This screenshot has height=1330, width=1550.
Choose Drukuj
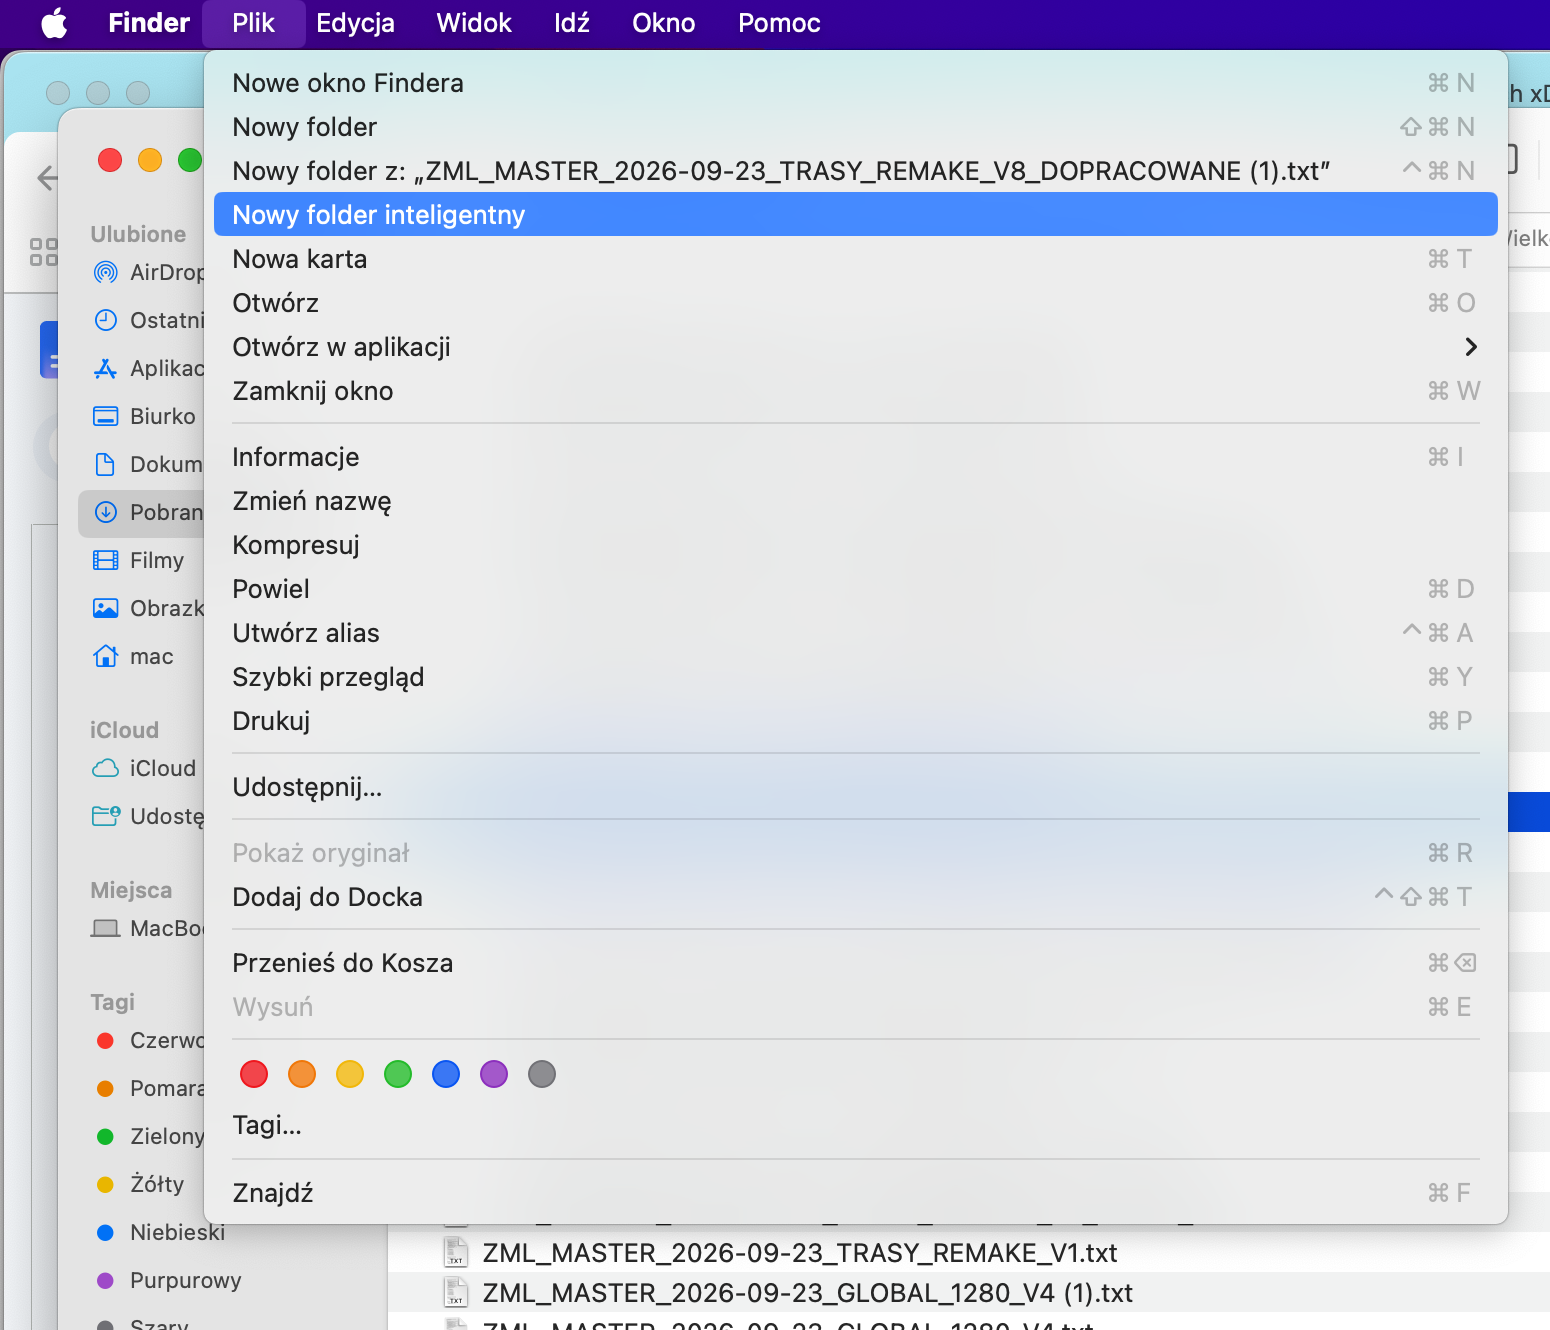pos(855,721)
